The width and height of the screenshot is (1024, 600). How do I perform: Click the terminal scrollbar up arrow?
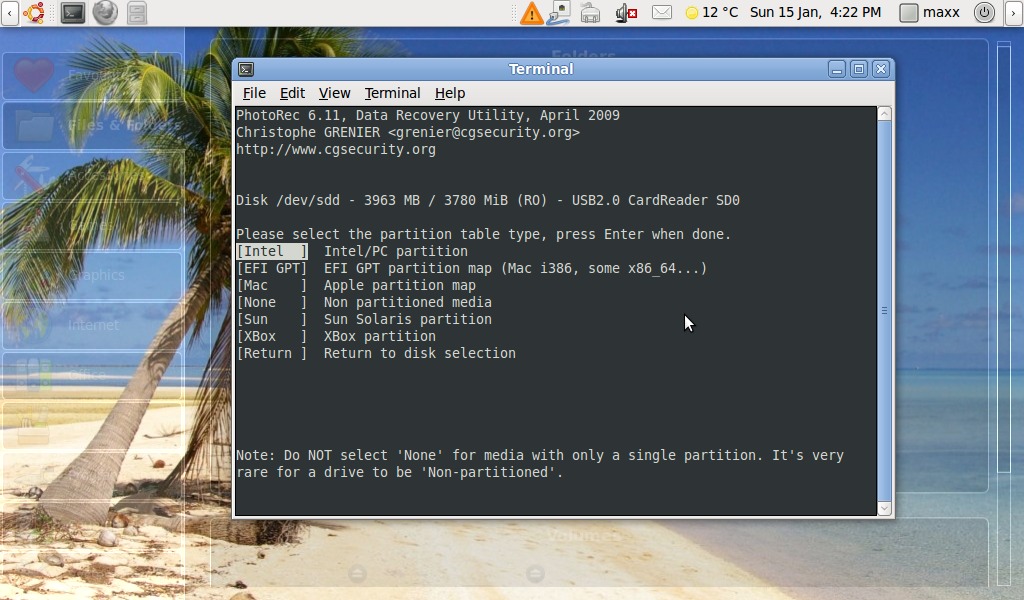click(x=884, y=114)
